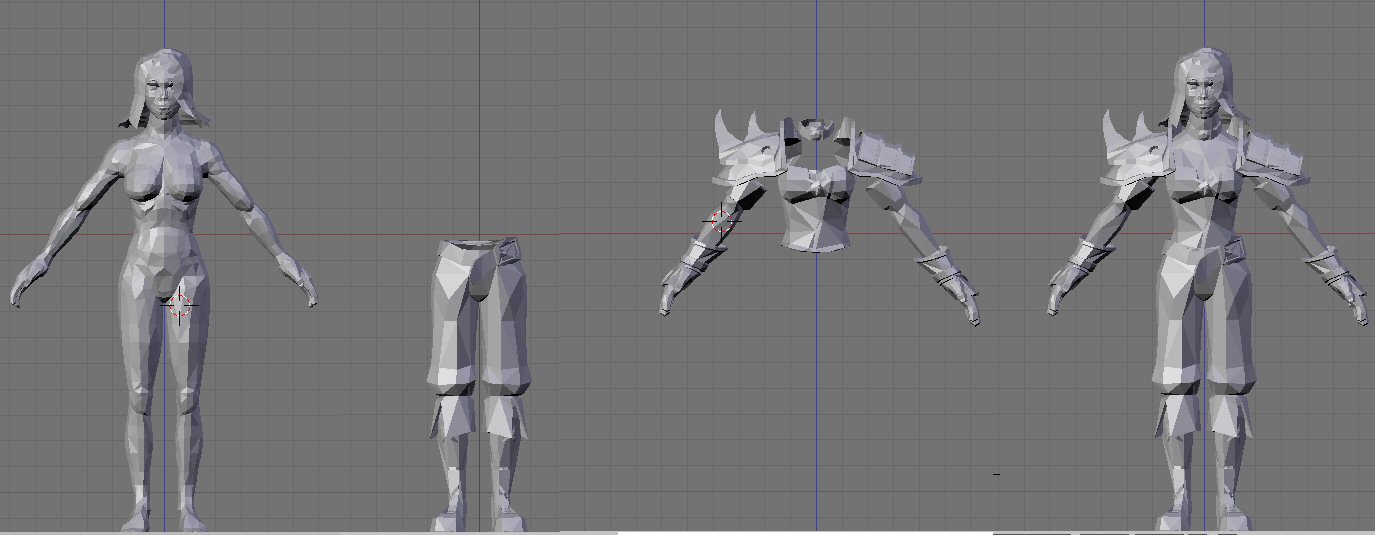This screenshot has height=535, width=1375.
Task: Click the face of the unarmored character
Action: (162, 93)
